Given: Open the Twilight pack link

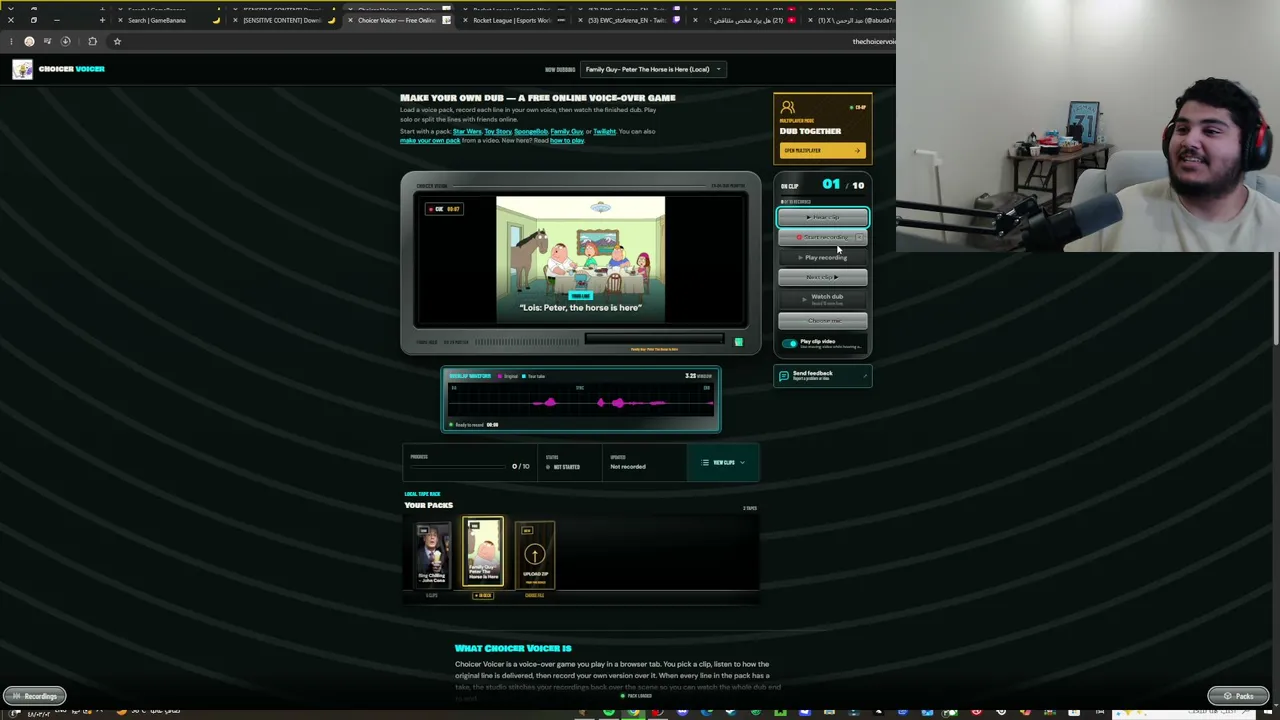Looking at the screenshot, I should point(605,131).
